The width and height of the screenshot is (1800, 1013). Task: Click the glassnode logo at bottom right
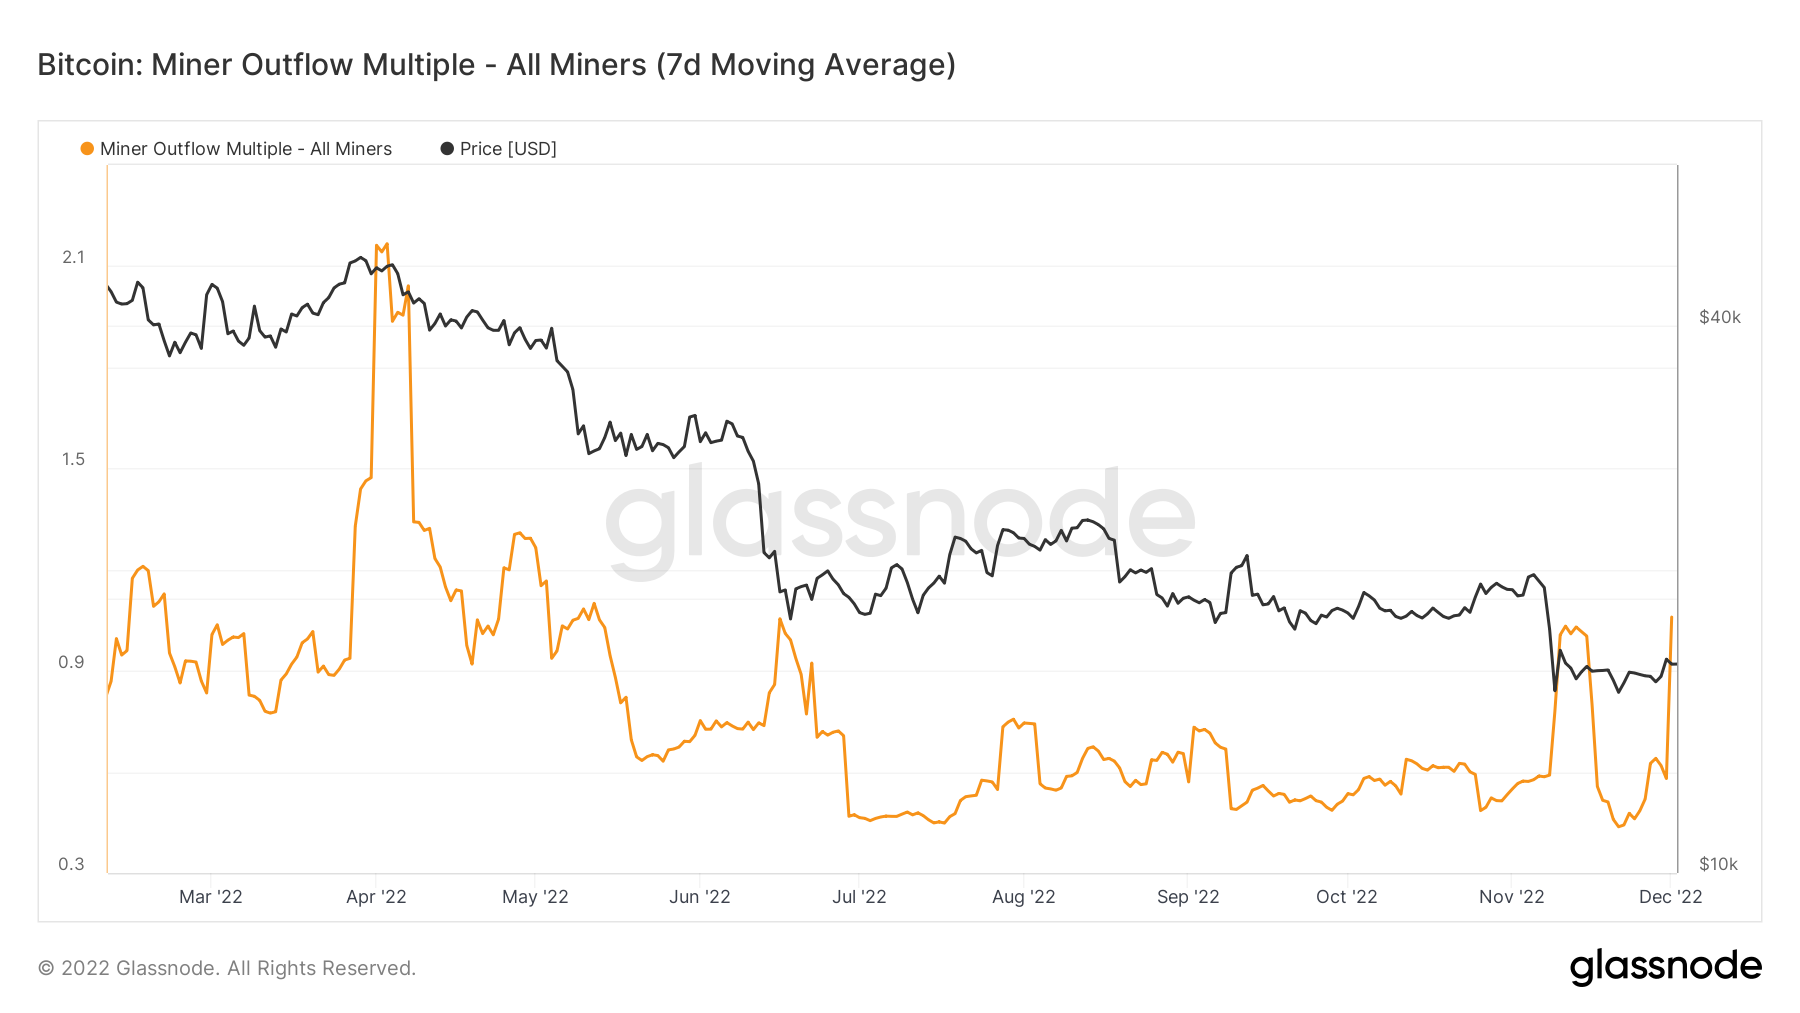pos(1665,967)
